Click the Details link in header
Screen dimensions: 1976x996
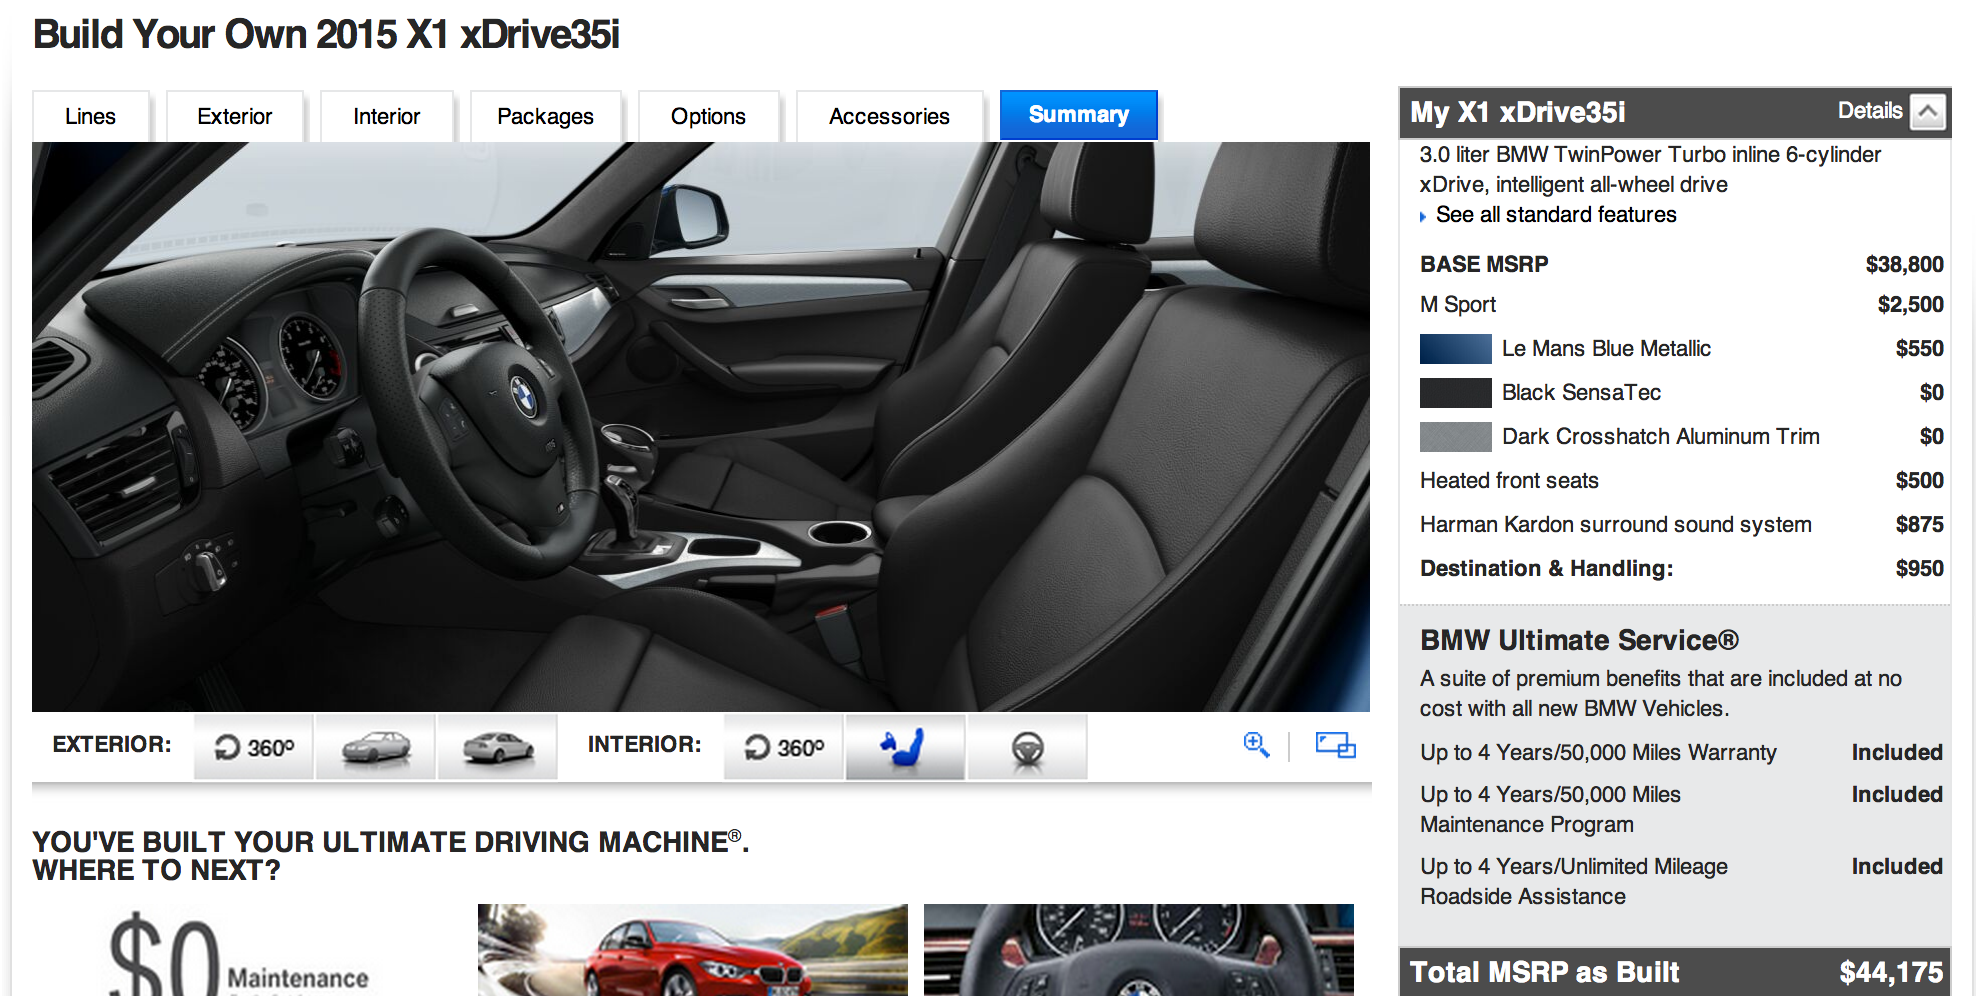1870,111
